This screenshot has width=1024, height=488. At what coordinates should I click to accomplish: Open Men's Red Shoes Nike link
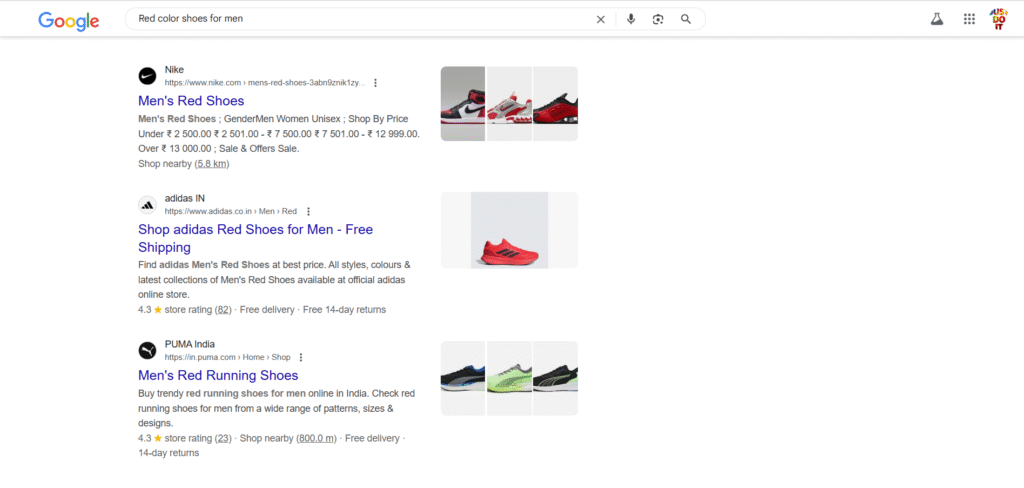pyautogui.click(x=191, y=101)
